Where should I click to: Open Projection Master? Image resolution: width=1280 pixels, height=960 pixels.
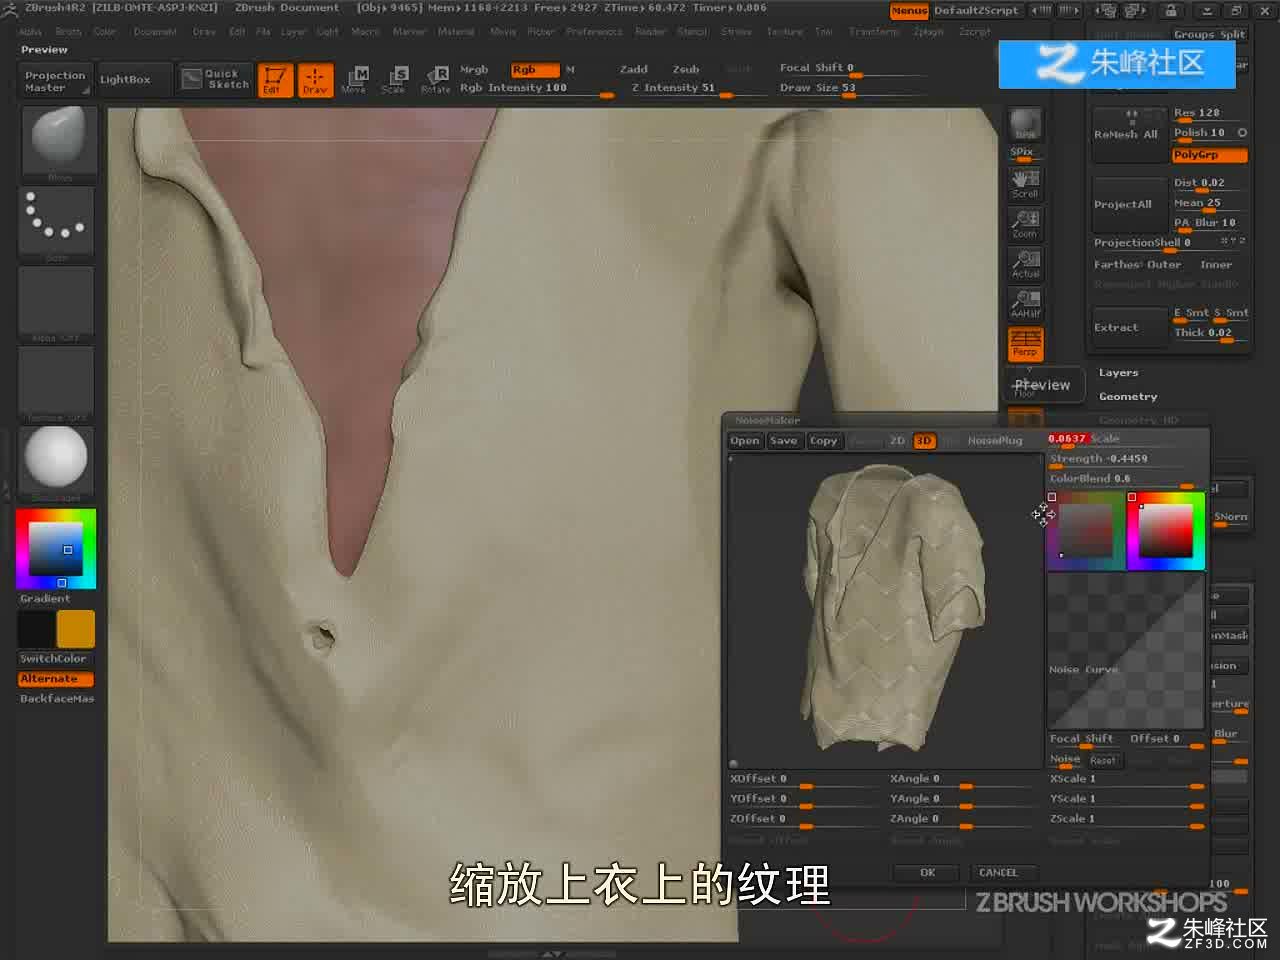[x=55, y=81]
